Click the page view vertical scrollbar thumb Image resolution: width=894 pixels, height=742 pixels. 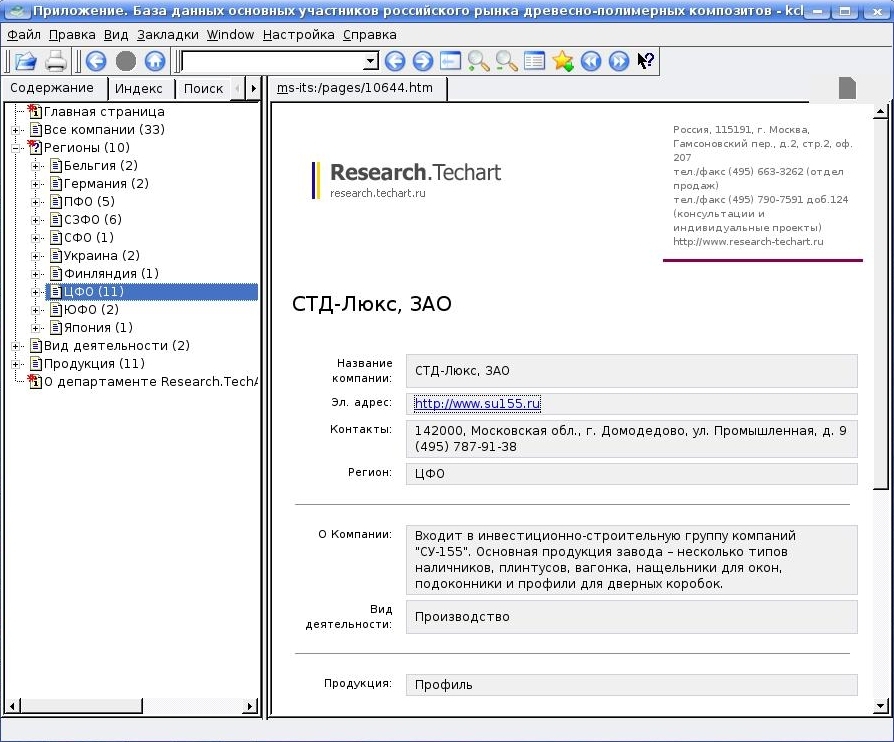(880, 304)
